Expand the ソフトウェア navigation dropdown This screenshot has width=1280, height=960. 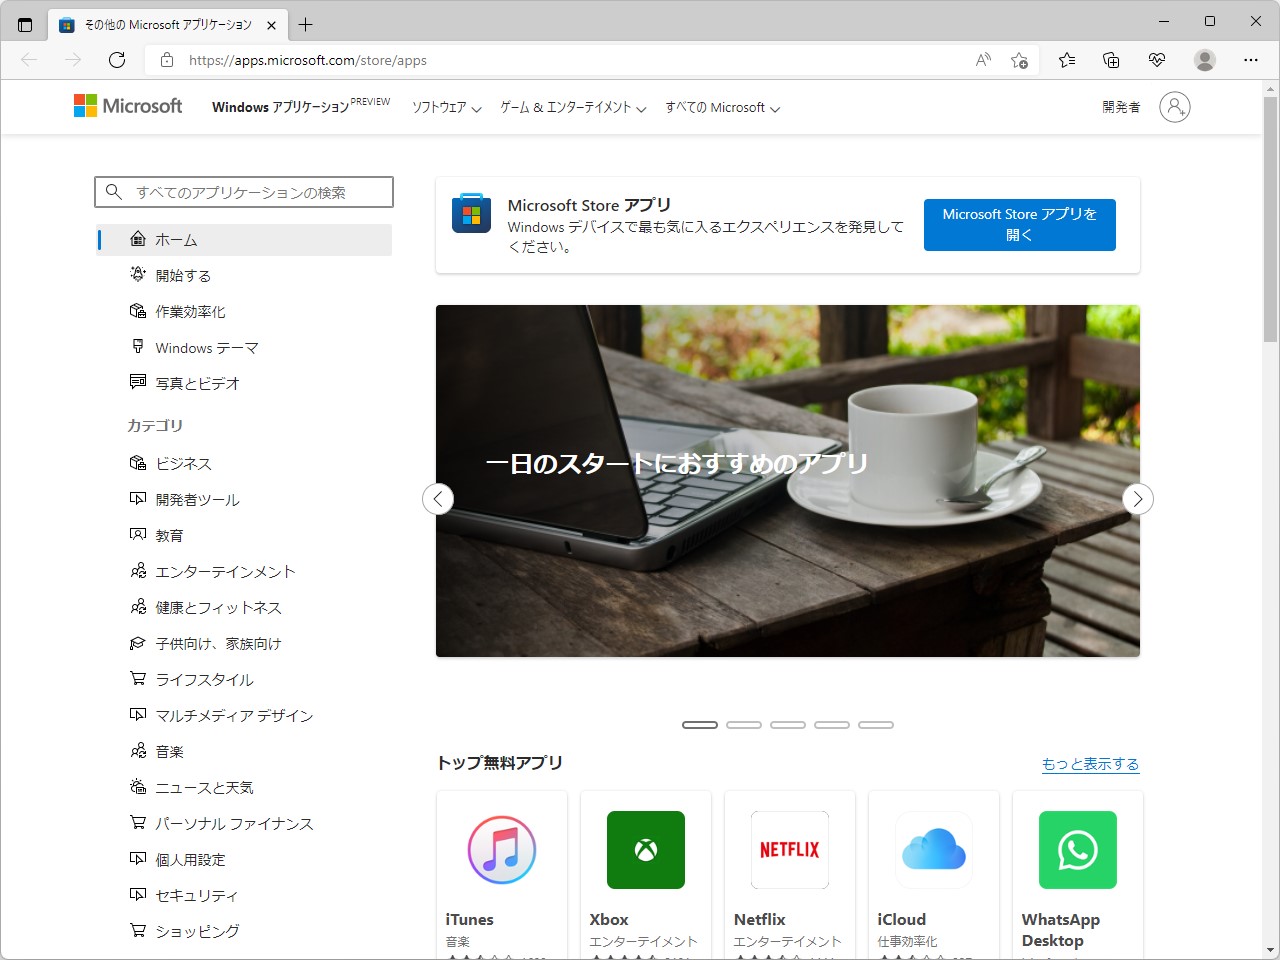tap(445, 108)
